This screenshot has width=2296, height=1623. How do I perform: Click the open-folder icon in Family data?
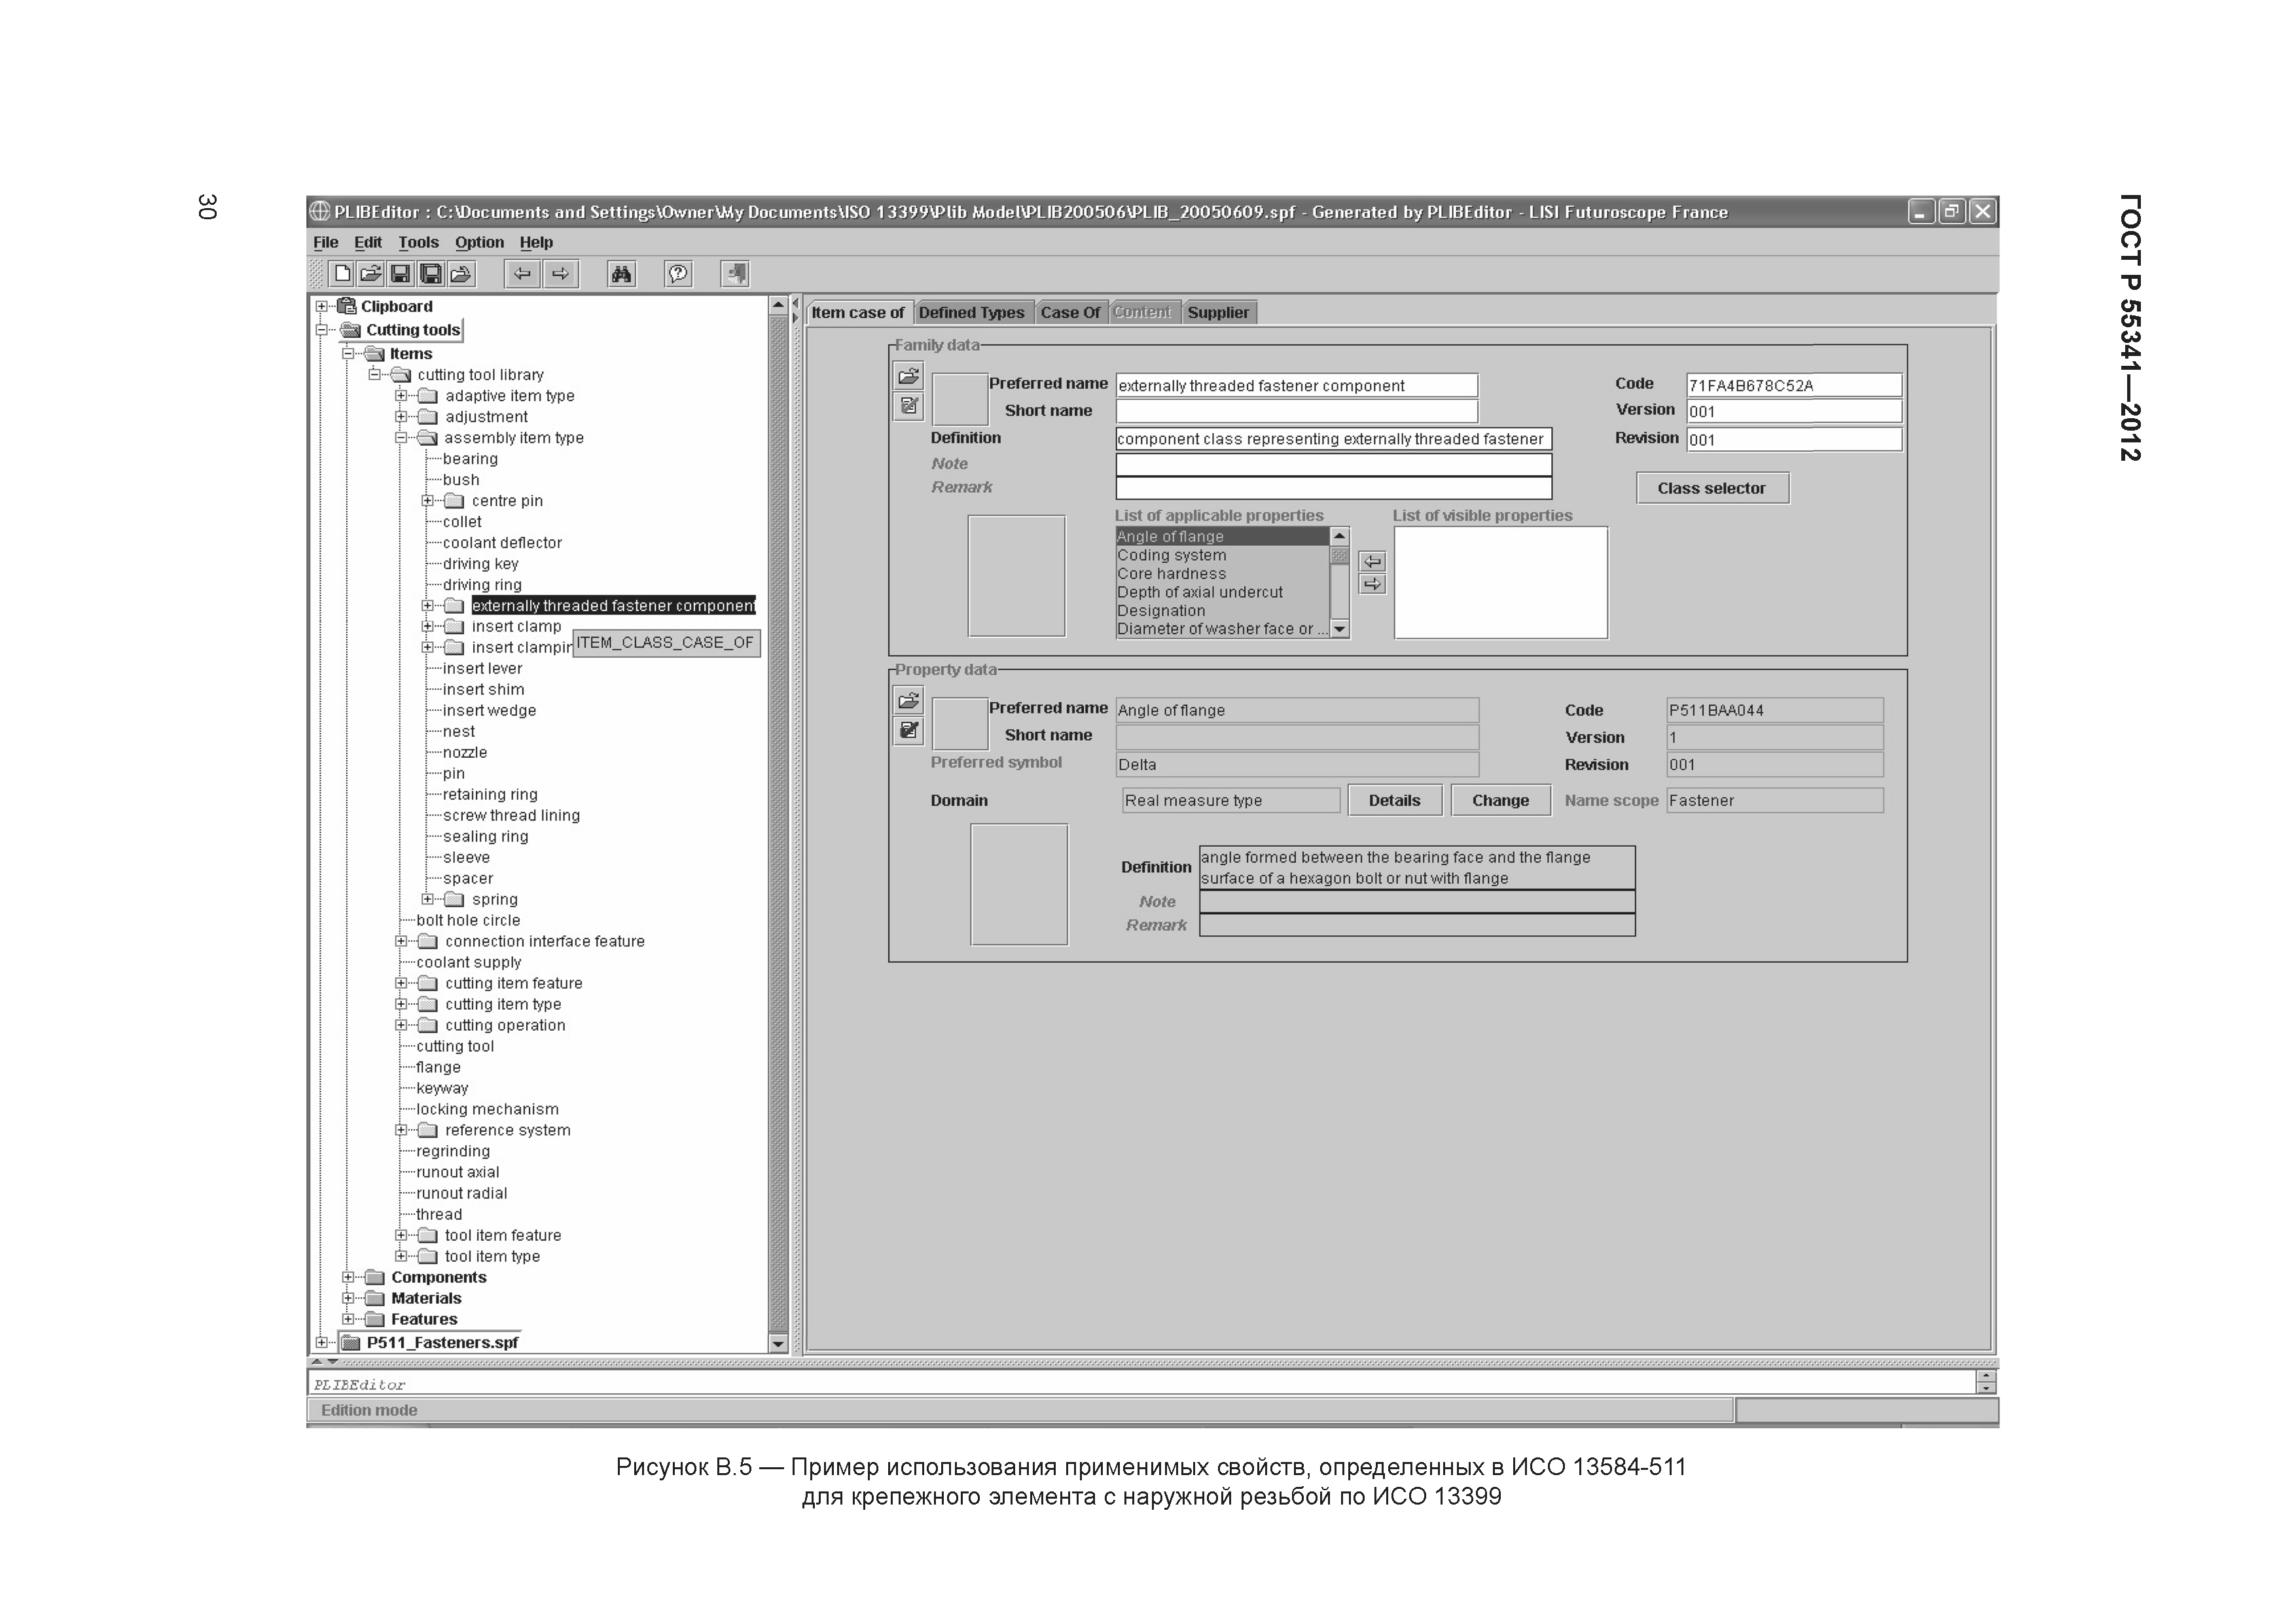pyautogui.click(x=909, y=376)
